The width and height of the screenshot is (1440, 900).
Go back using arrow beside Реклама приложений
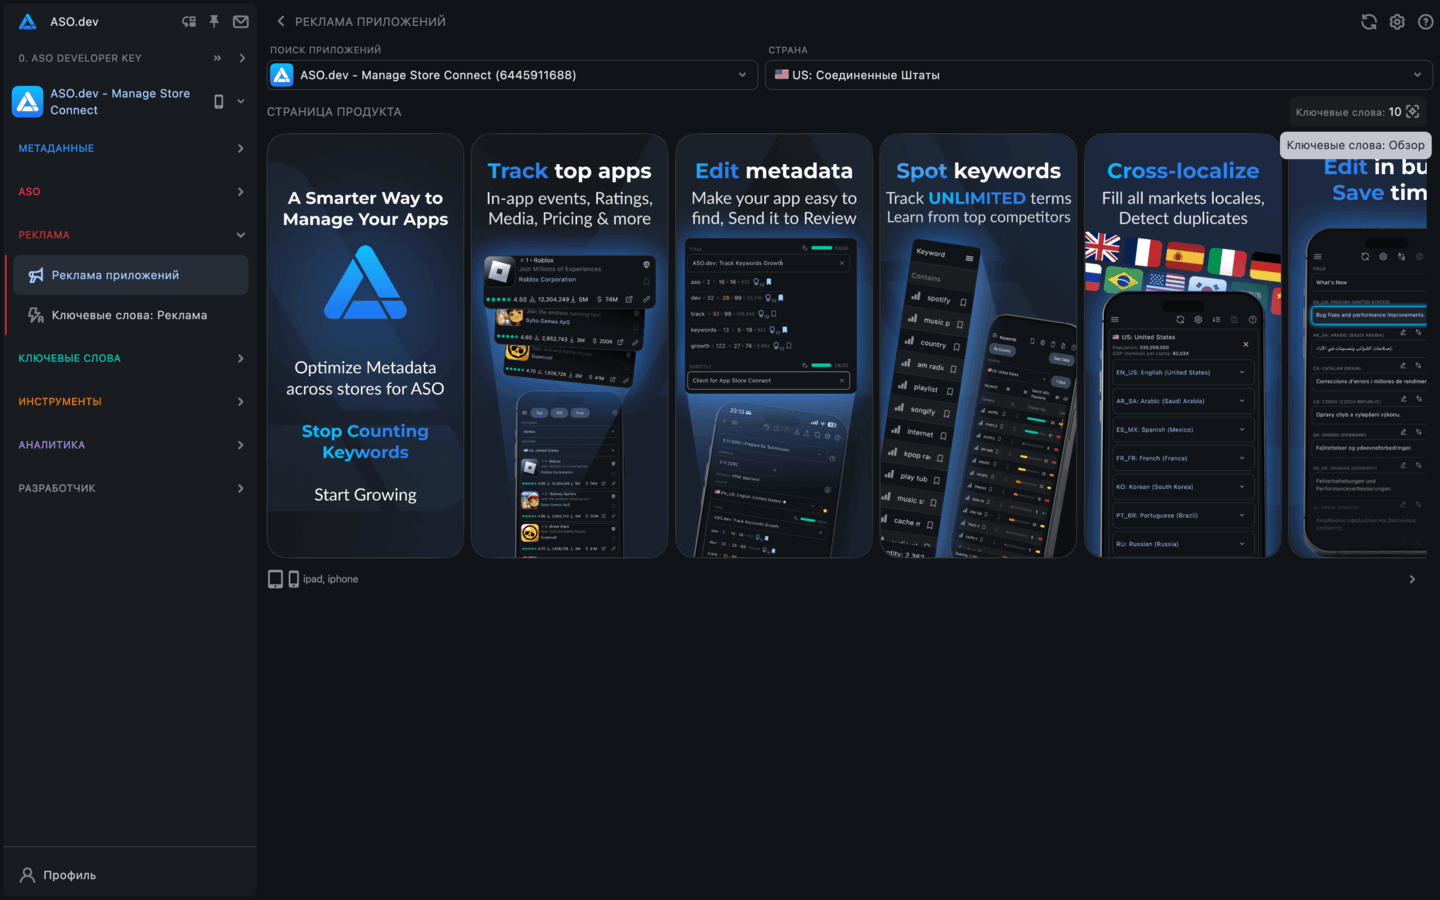[x=281, y=21]
